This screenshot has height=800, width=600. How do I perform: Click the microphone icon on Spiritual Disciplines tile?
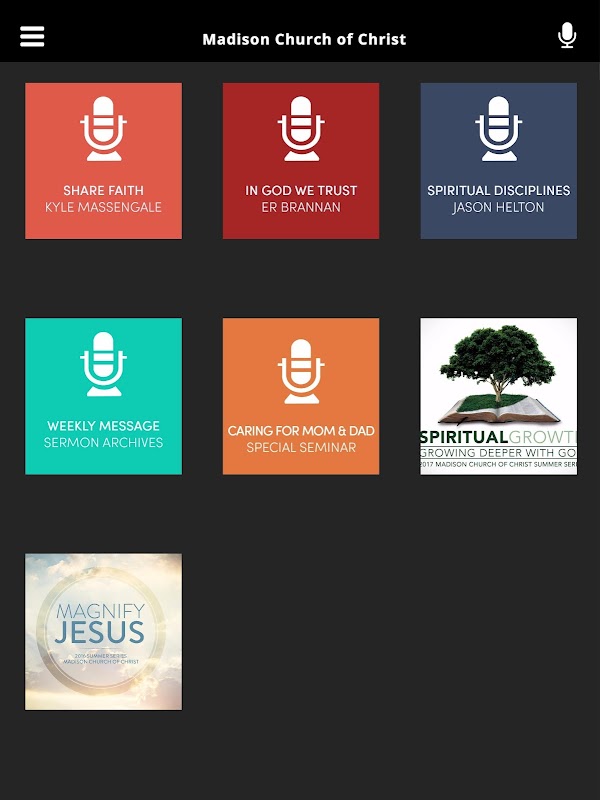coord(498,129)
